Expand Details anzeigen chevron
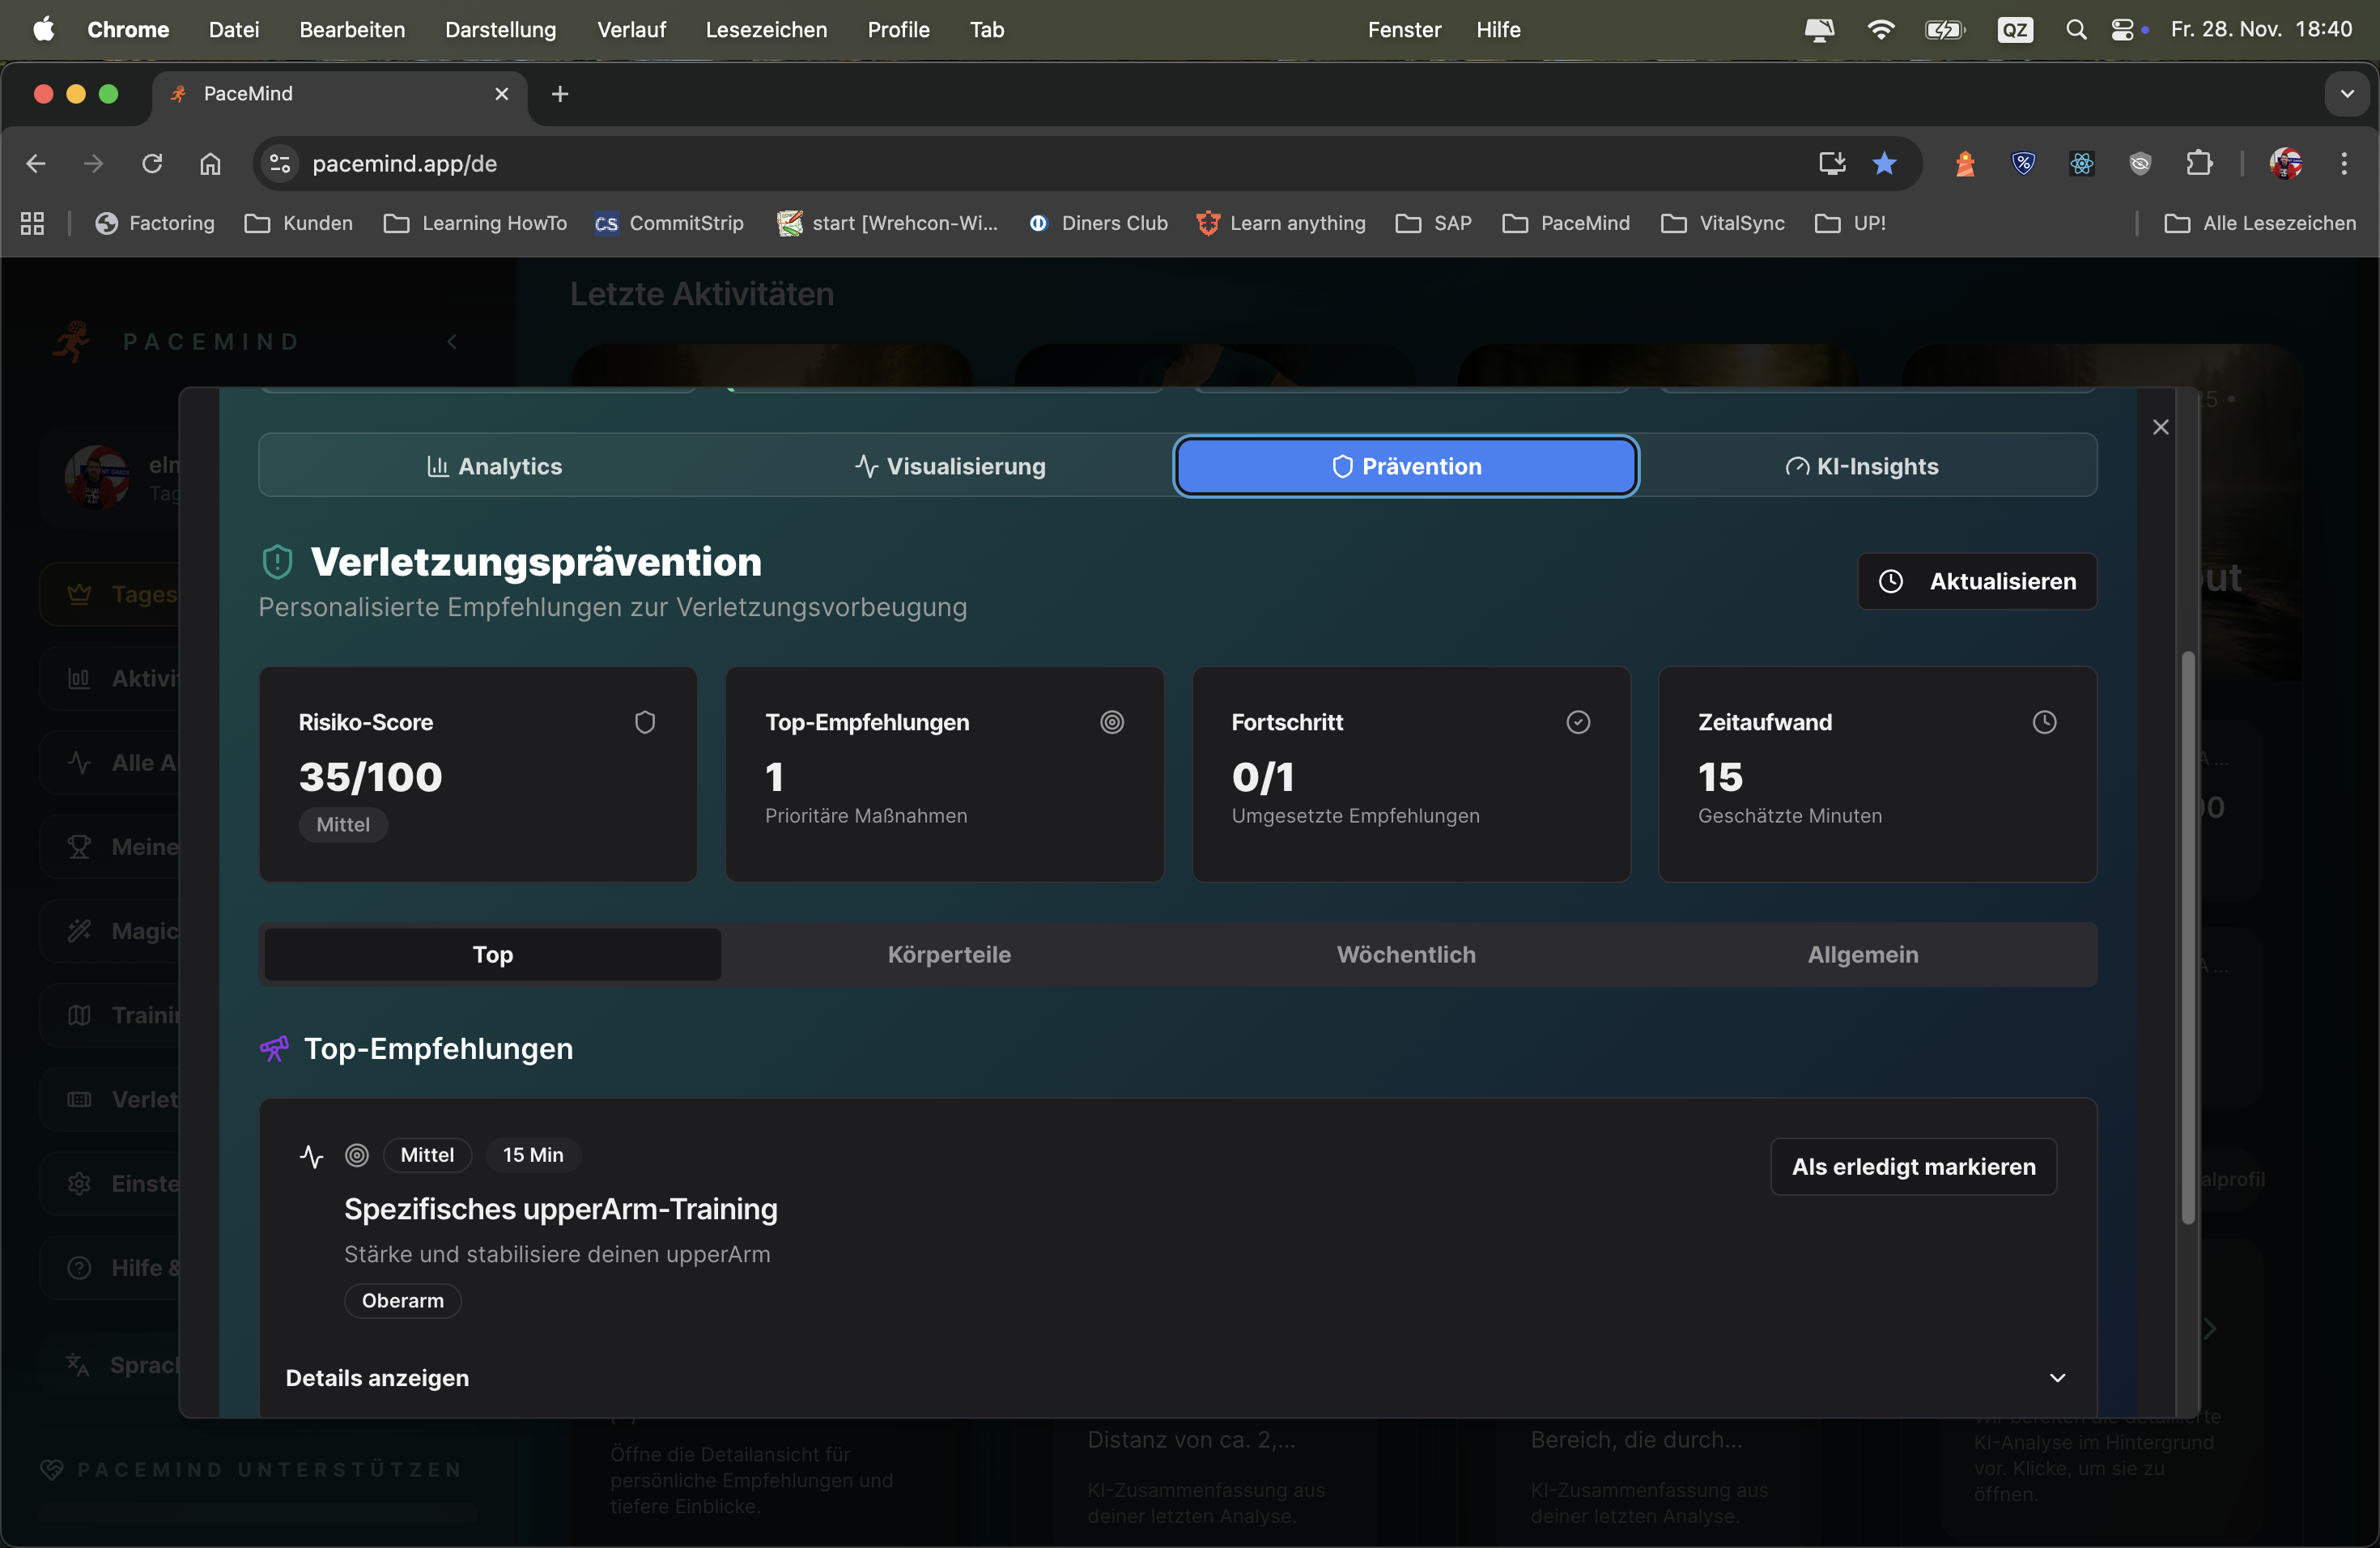Image resolution: width=2380 pixels, height=1548 pixels. pos(2057,1378)
